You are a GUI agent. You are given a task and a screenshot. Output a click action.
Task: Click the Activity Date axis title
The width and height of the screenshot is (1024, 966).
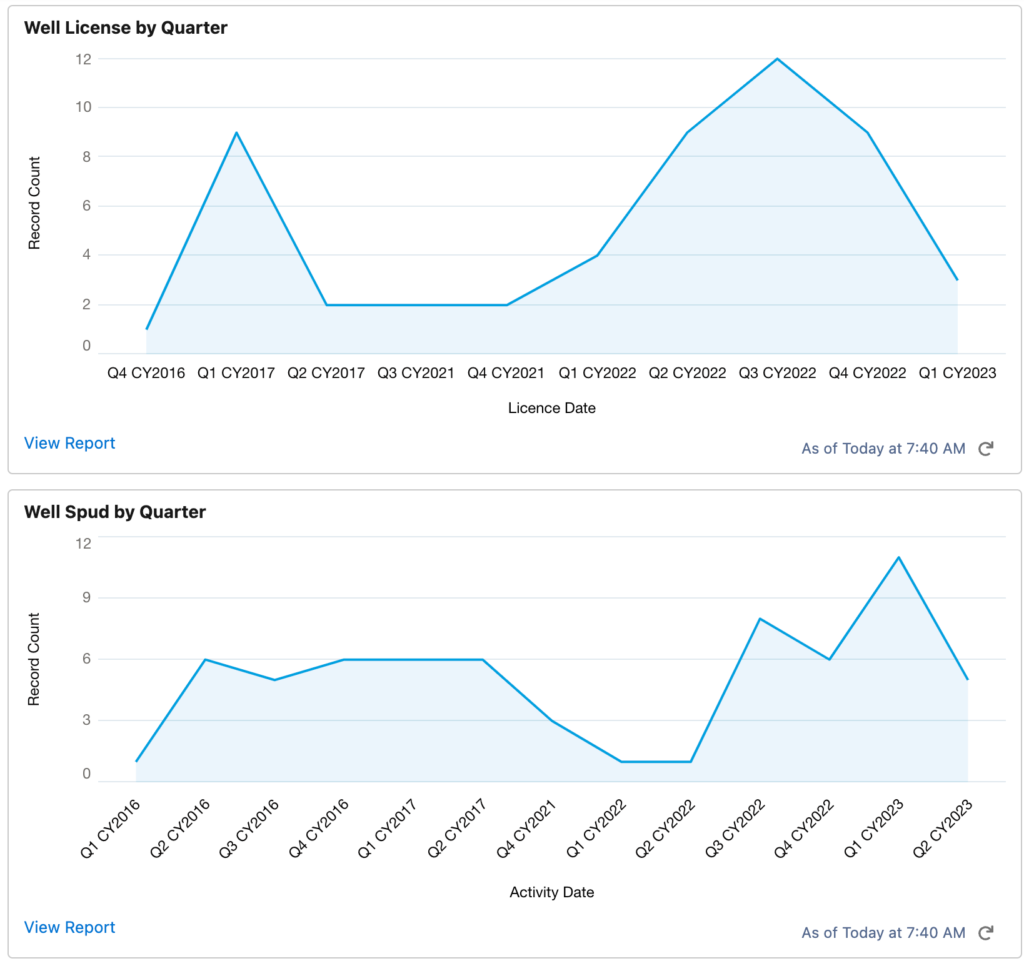tap(551, 892)
